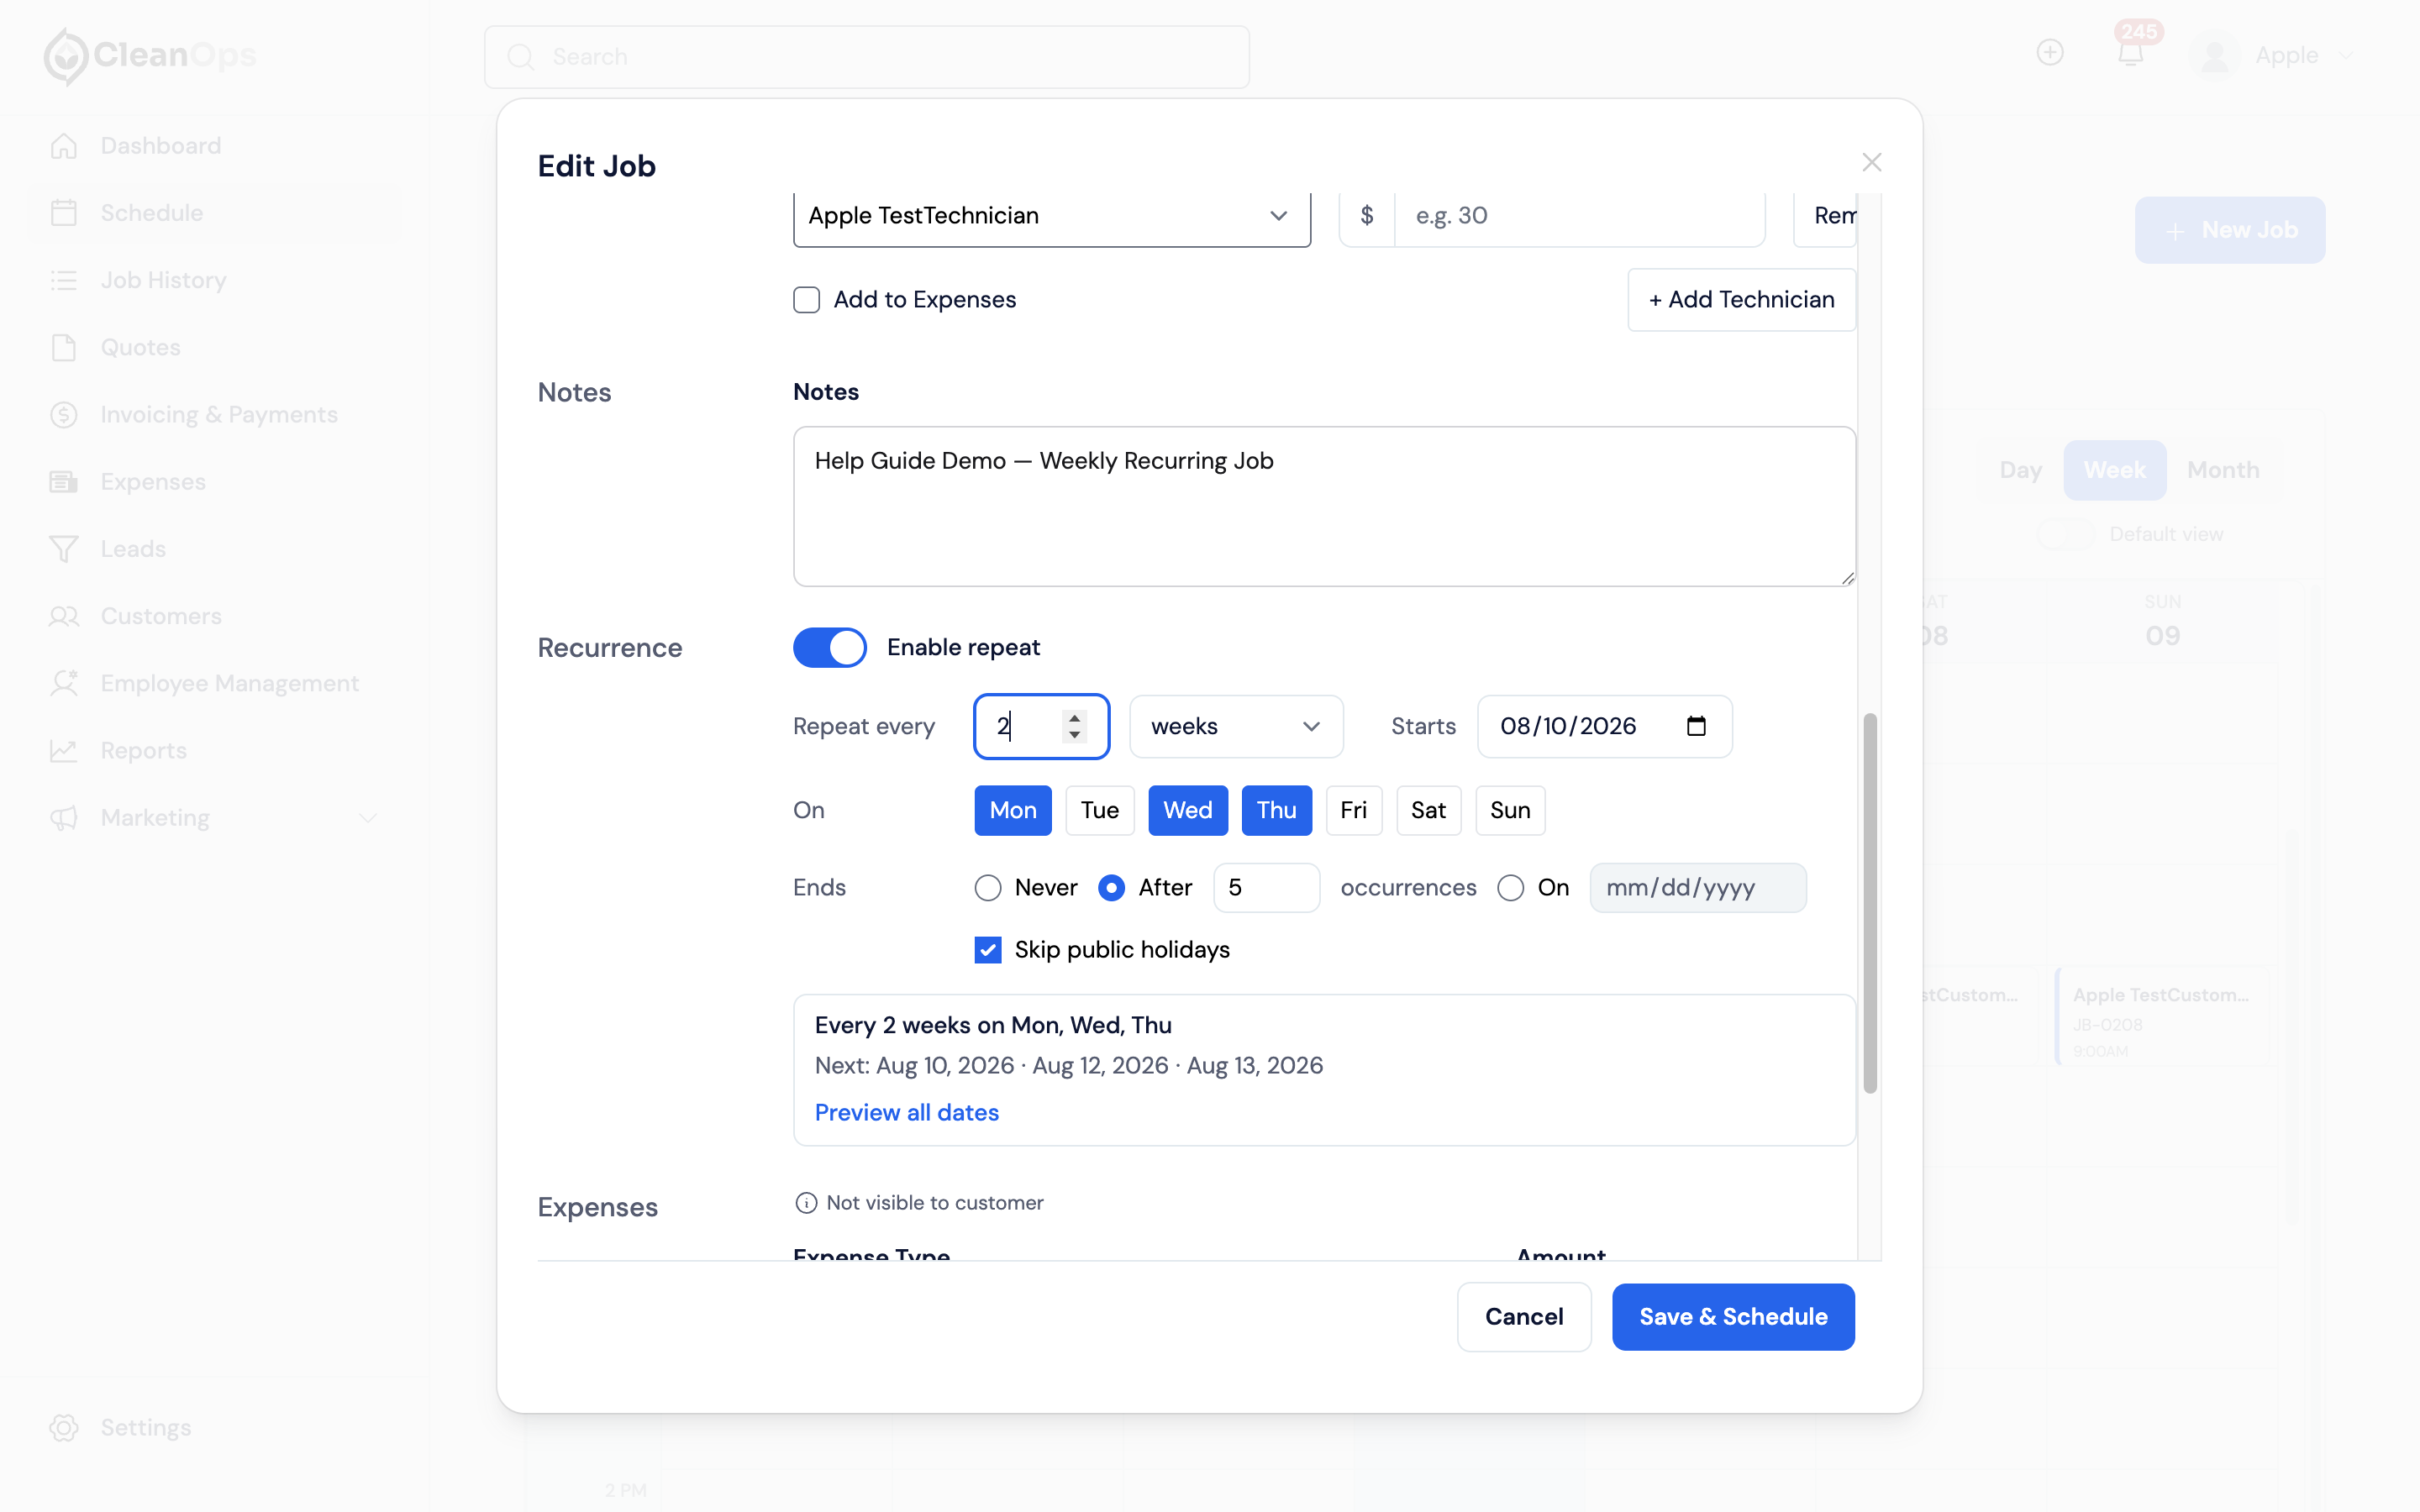The image size is (2420, 1512).
Task: Deselect the Mon day toggle
Action: (x=1013, y=810)
